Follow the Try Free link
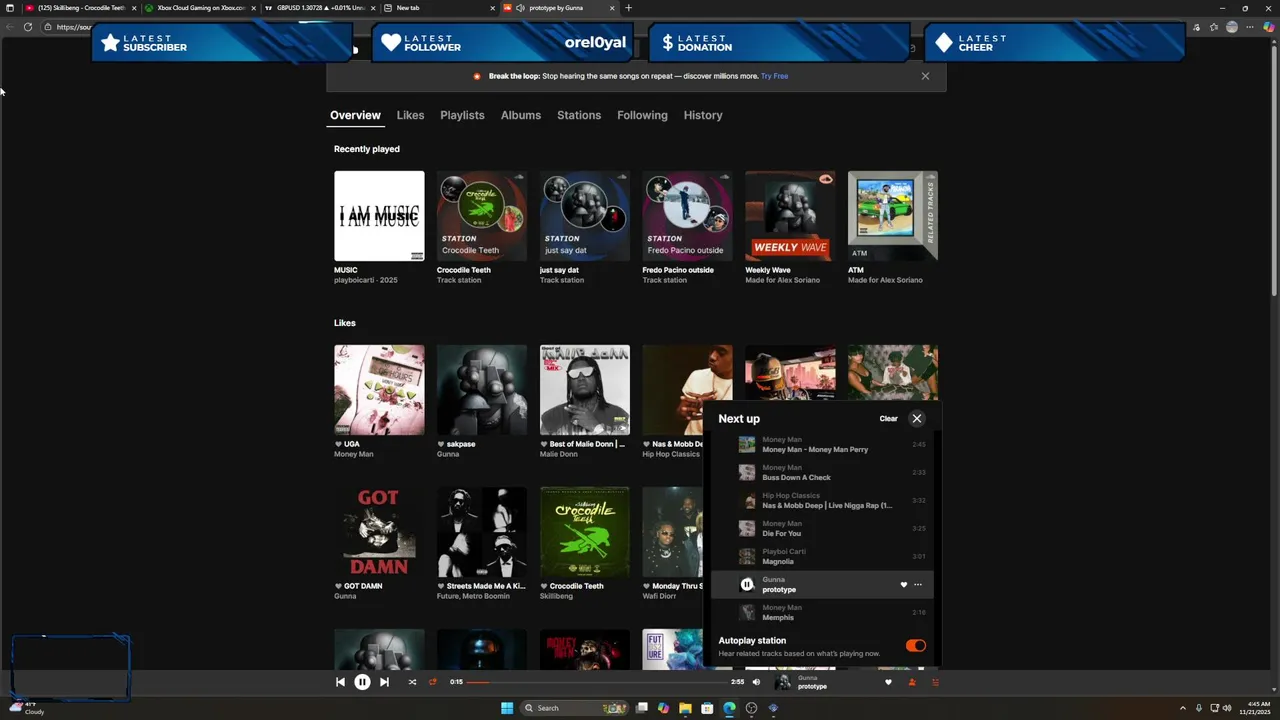This screenshot has width=1280, height=720. pyautogui.click(x=774, y=76)
